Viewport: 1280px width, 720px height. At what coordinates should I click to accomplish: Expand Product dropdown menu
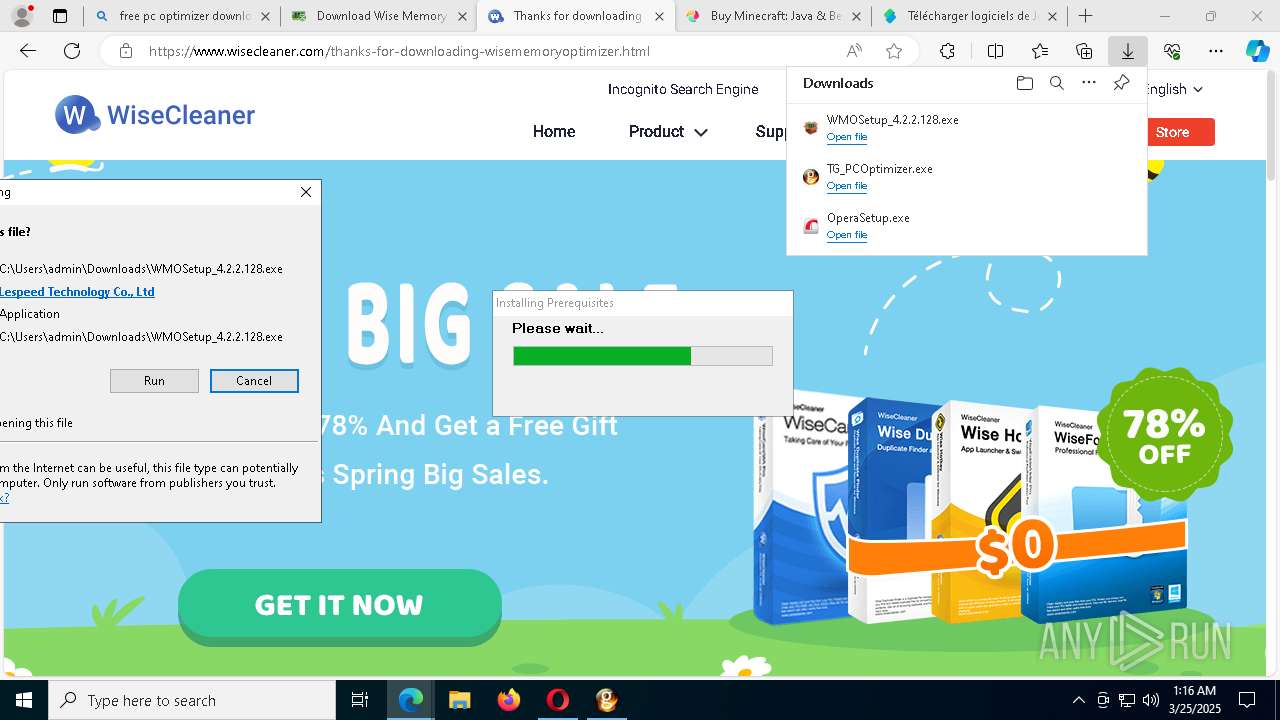668,131
